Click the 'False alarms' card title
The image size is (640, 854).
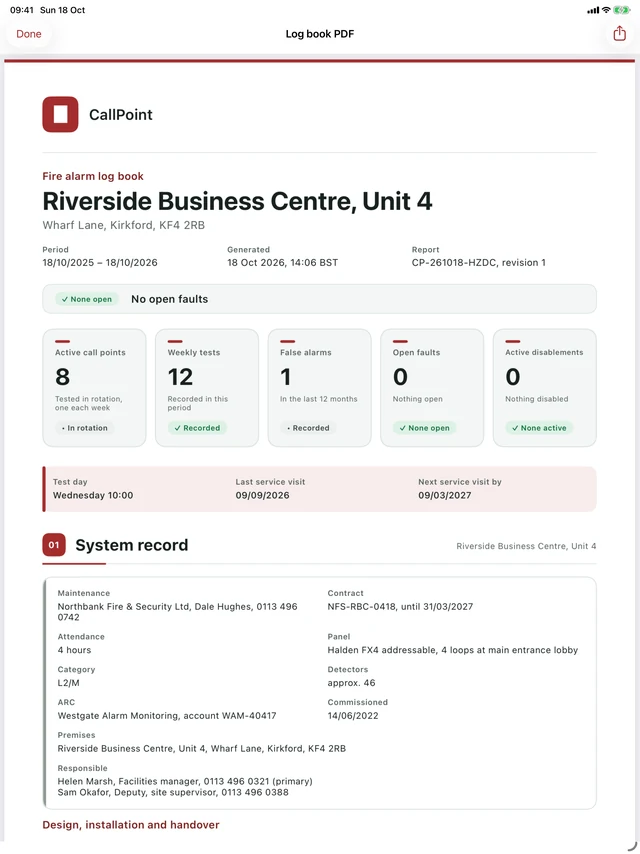tap(306, 352)
